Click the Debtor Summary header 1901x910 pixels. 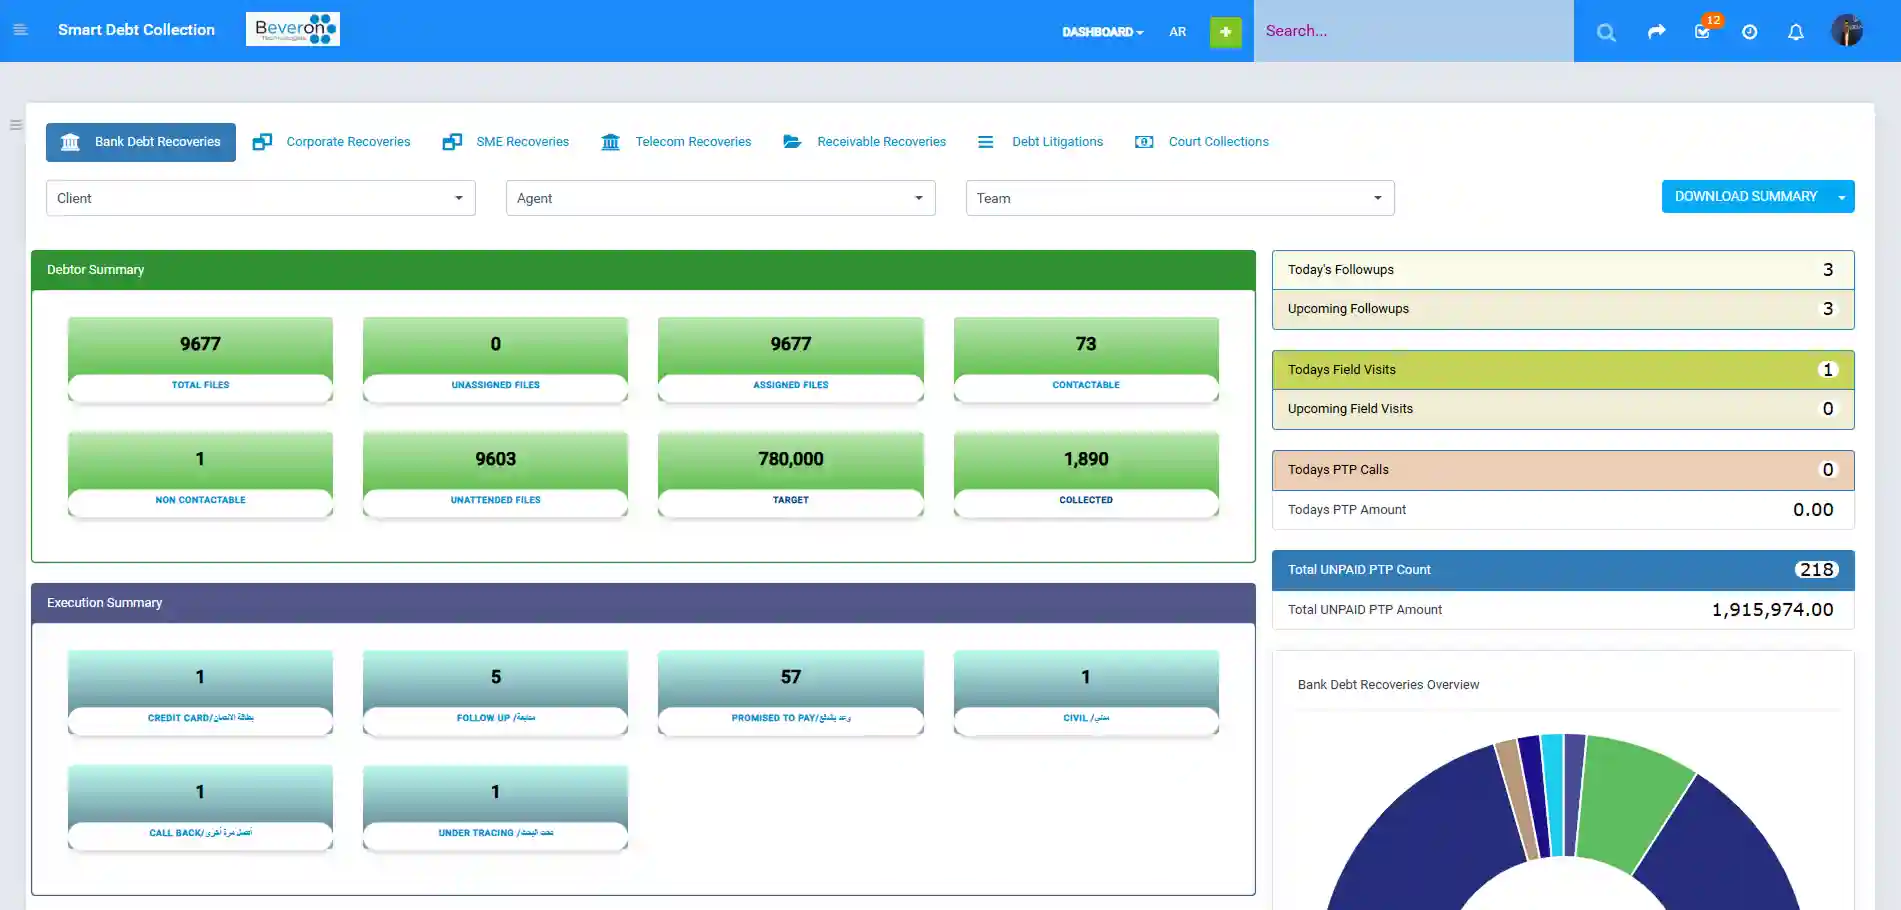(x=643, y=270)
